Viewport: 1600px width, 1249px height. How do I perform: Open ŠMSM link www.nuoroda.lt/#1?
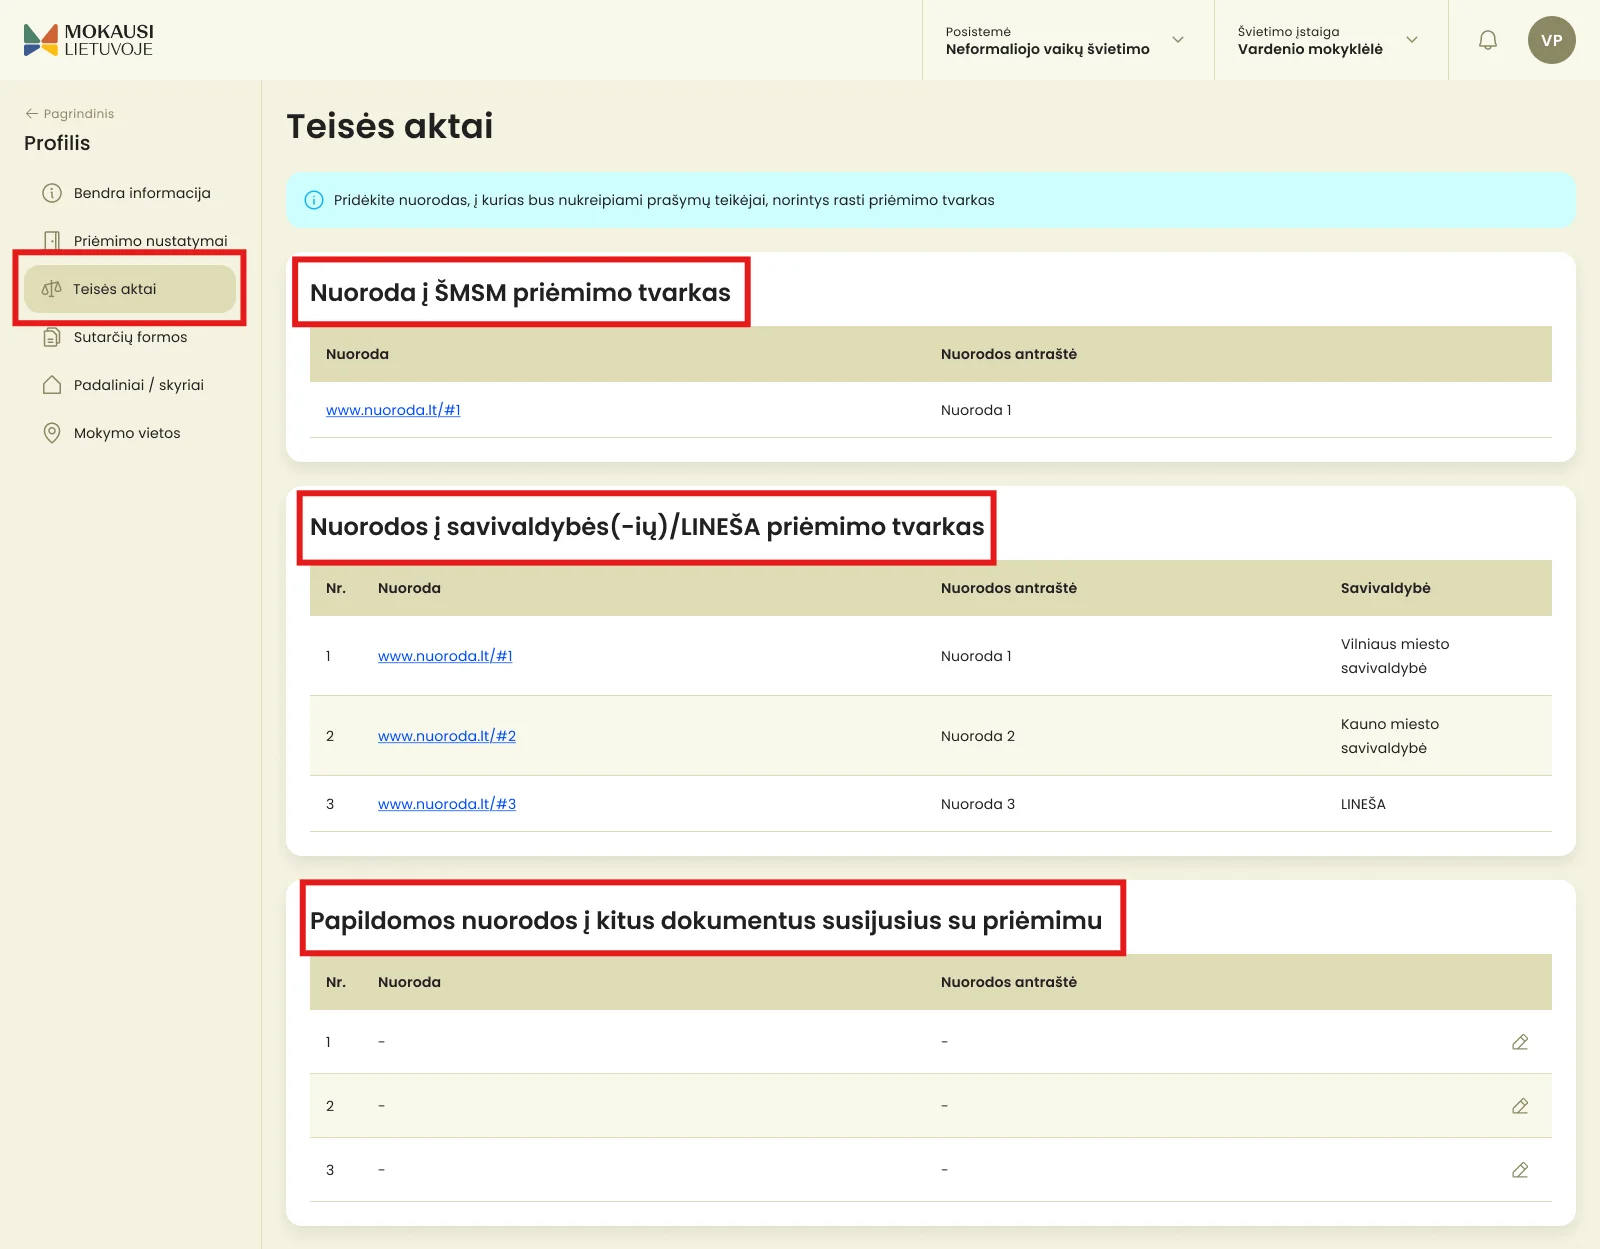tap(393, 410)
